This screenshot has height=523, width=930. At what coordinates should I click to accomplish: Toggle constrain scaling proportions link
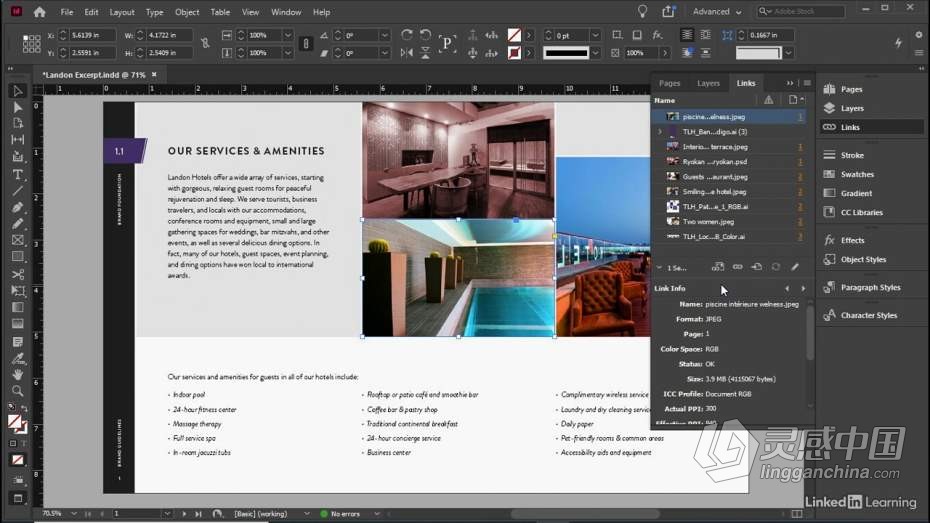point(306,43)
